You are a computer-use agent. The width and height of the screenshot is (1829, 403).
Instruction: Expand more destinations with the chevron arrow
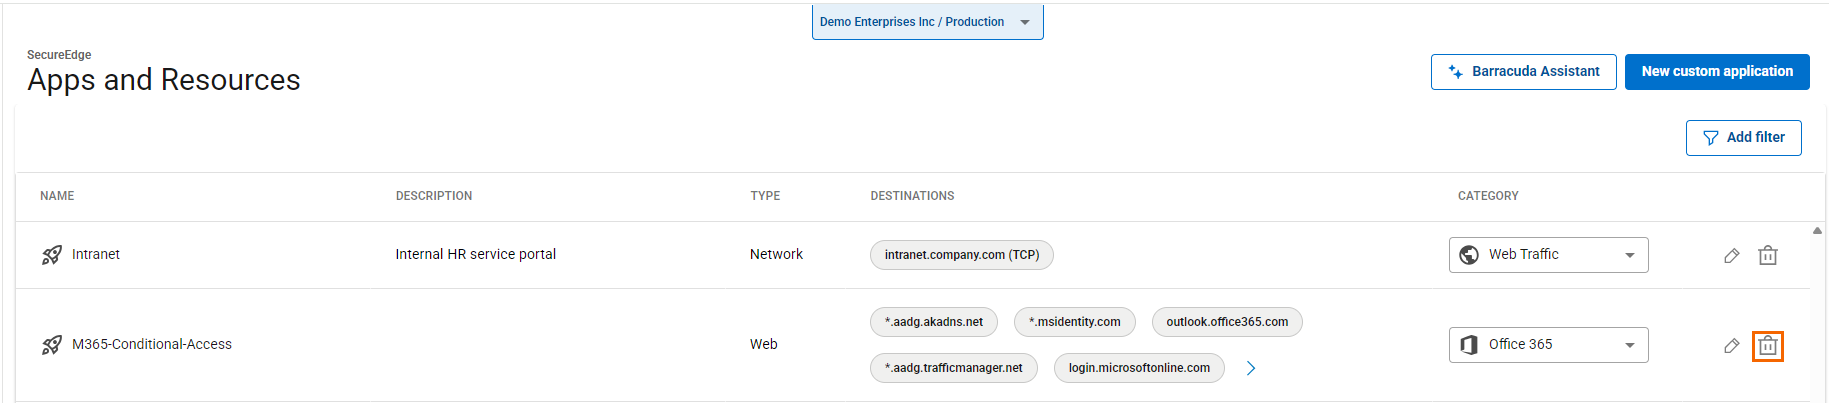1250,368
